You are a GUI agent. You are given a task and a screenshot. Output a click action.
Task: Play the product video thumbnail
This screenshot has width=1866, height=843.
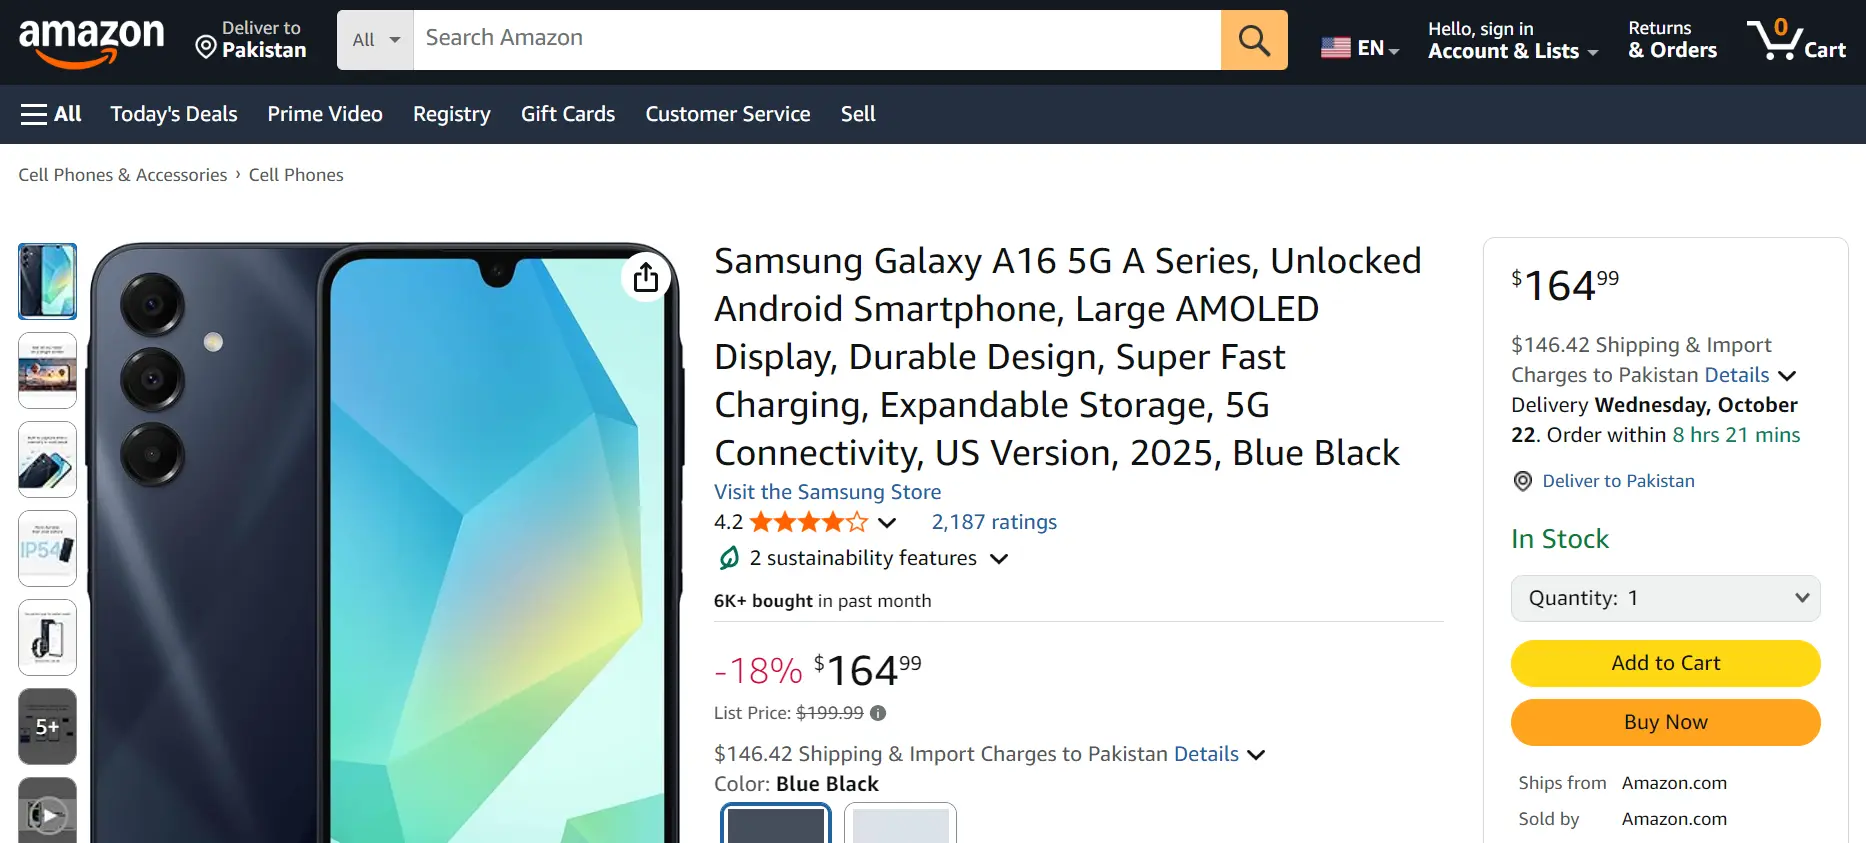click(47, 815)
